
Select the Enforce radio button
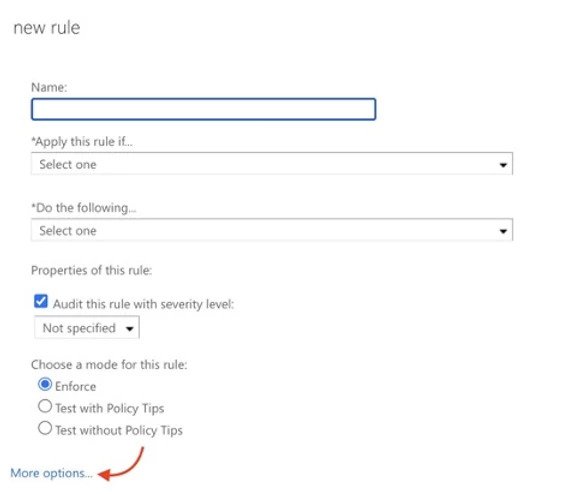click(45, 384)
